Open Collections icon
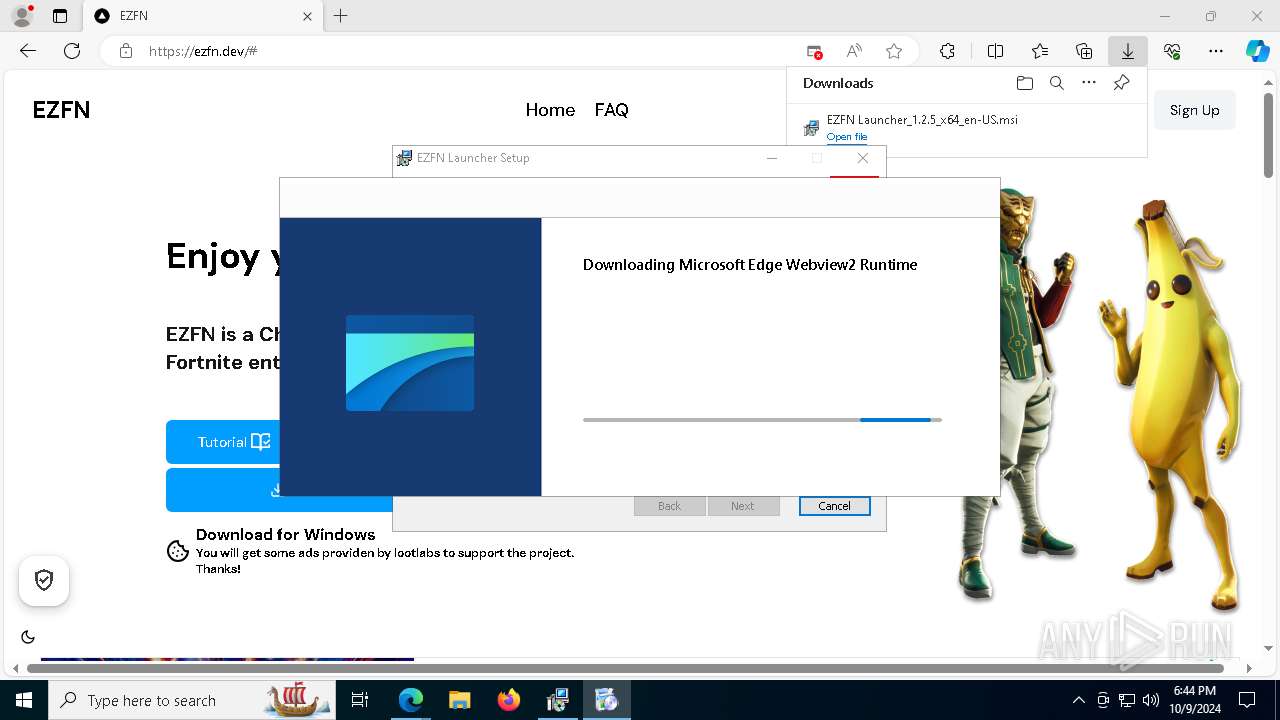The height and width of the screenshot is (720, 1280). 1084,51
